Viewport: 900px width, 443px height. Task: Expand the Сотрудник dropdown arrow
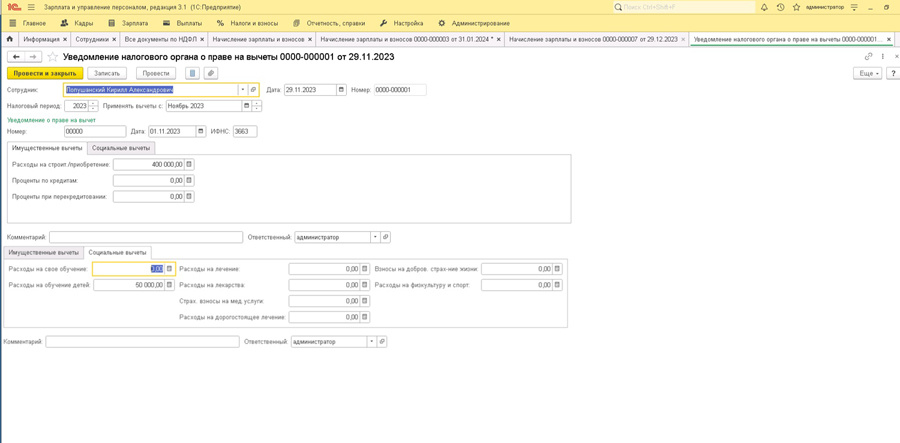click(243, 90)
